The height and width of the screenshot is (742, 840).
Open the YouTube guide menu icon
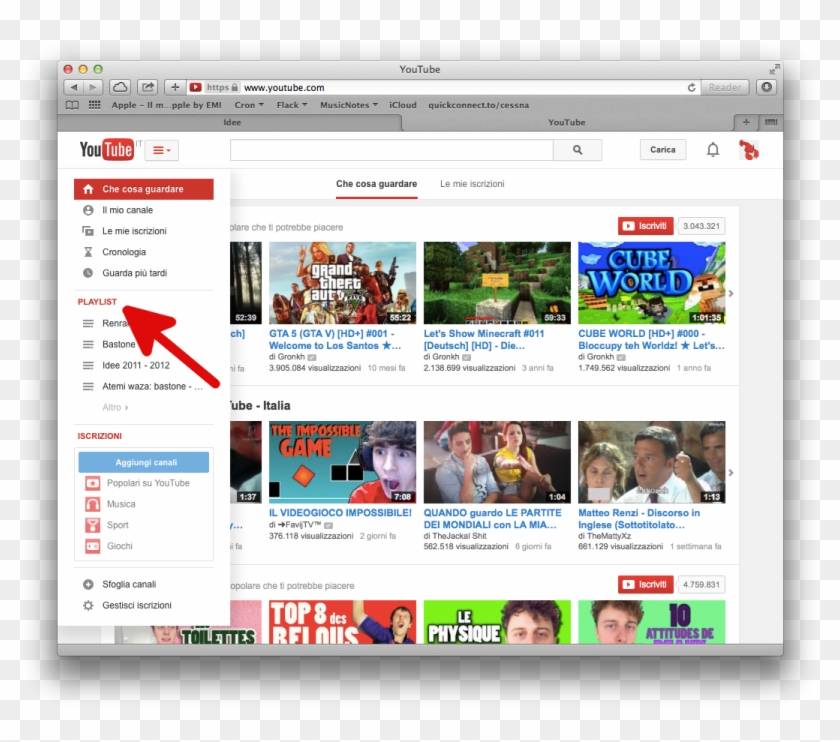[x=159, y=149]
